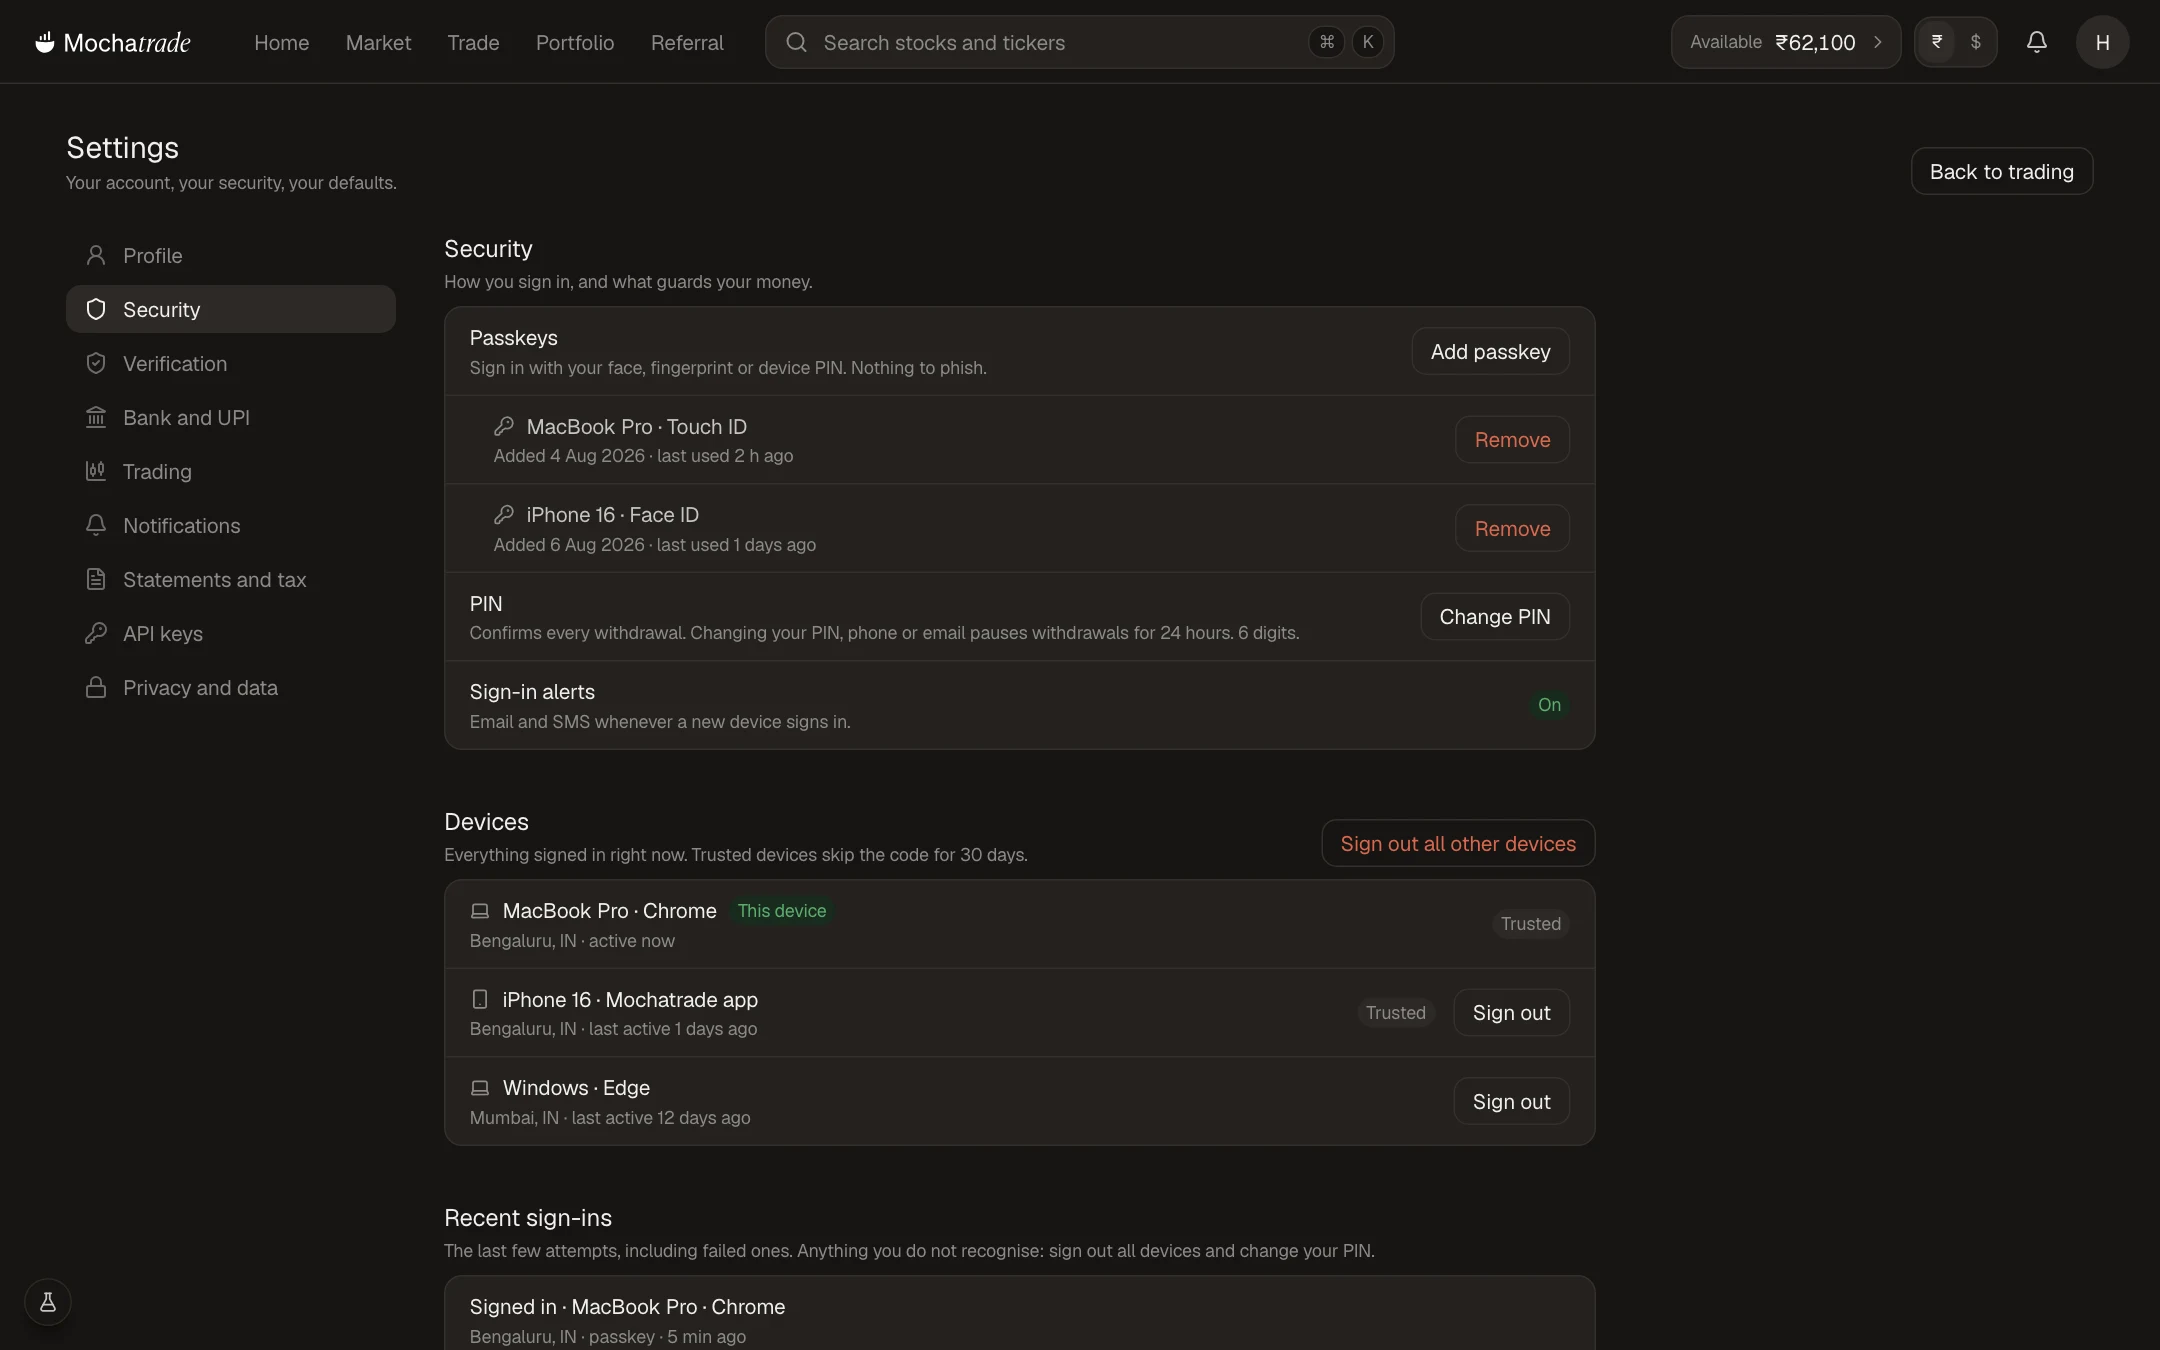The height and width of the screenshot is (1350, 2160).
Task: Click the Notifications sidebar bell icon
Action: tap(96, 525)
